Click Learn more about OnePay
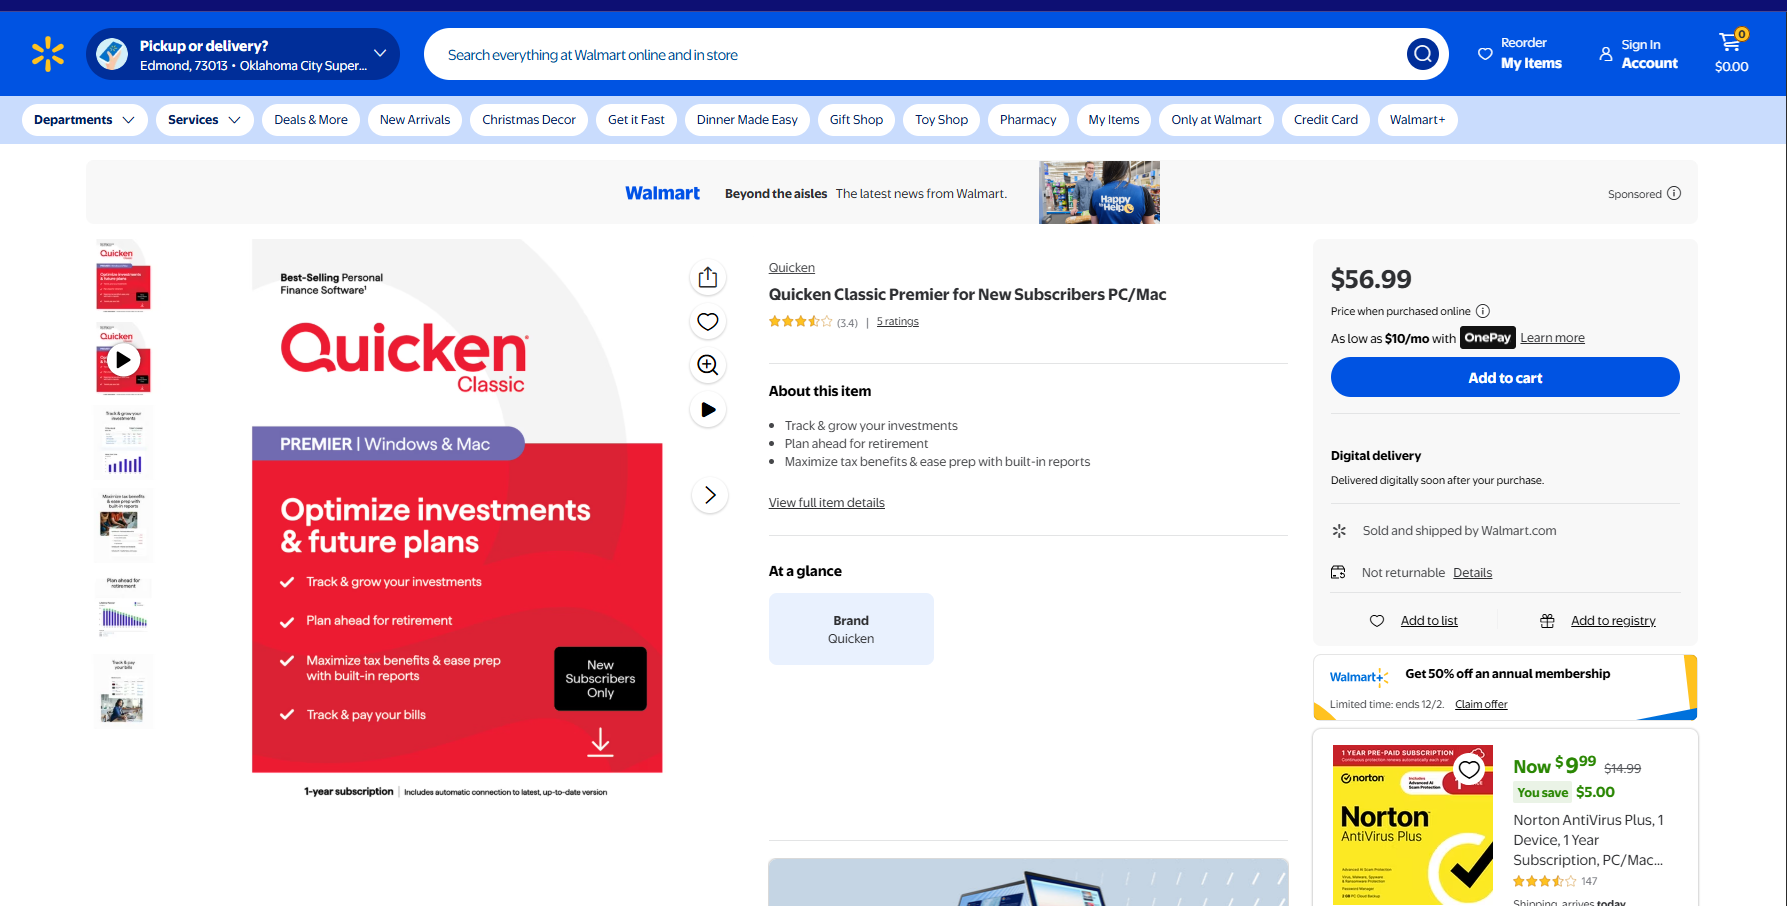The width and height of the screenshot is (1787, 906). (x=1552, y=338)
